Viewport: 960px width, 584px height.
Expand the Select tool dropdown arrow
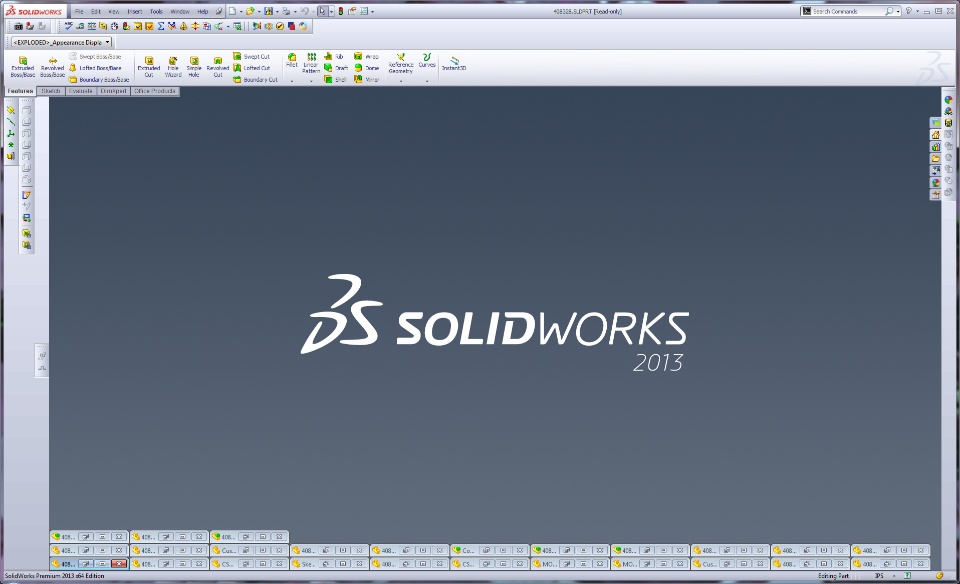[x=331, y=12]
